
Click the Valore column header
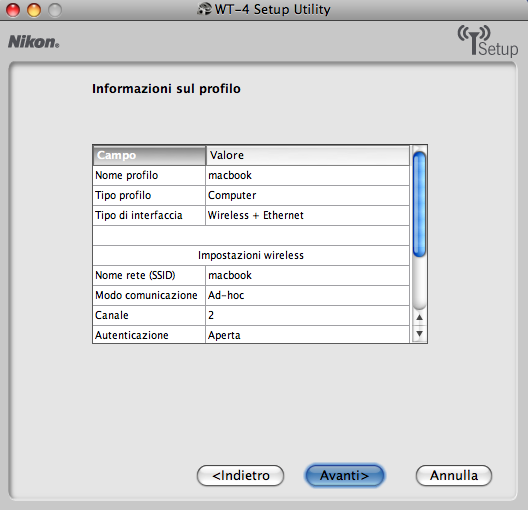click(x=308, y=155)
